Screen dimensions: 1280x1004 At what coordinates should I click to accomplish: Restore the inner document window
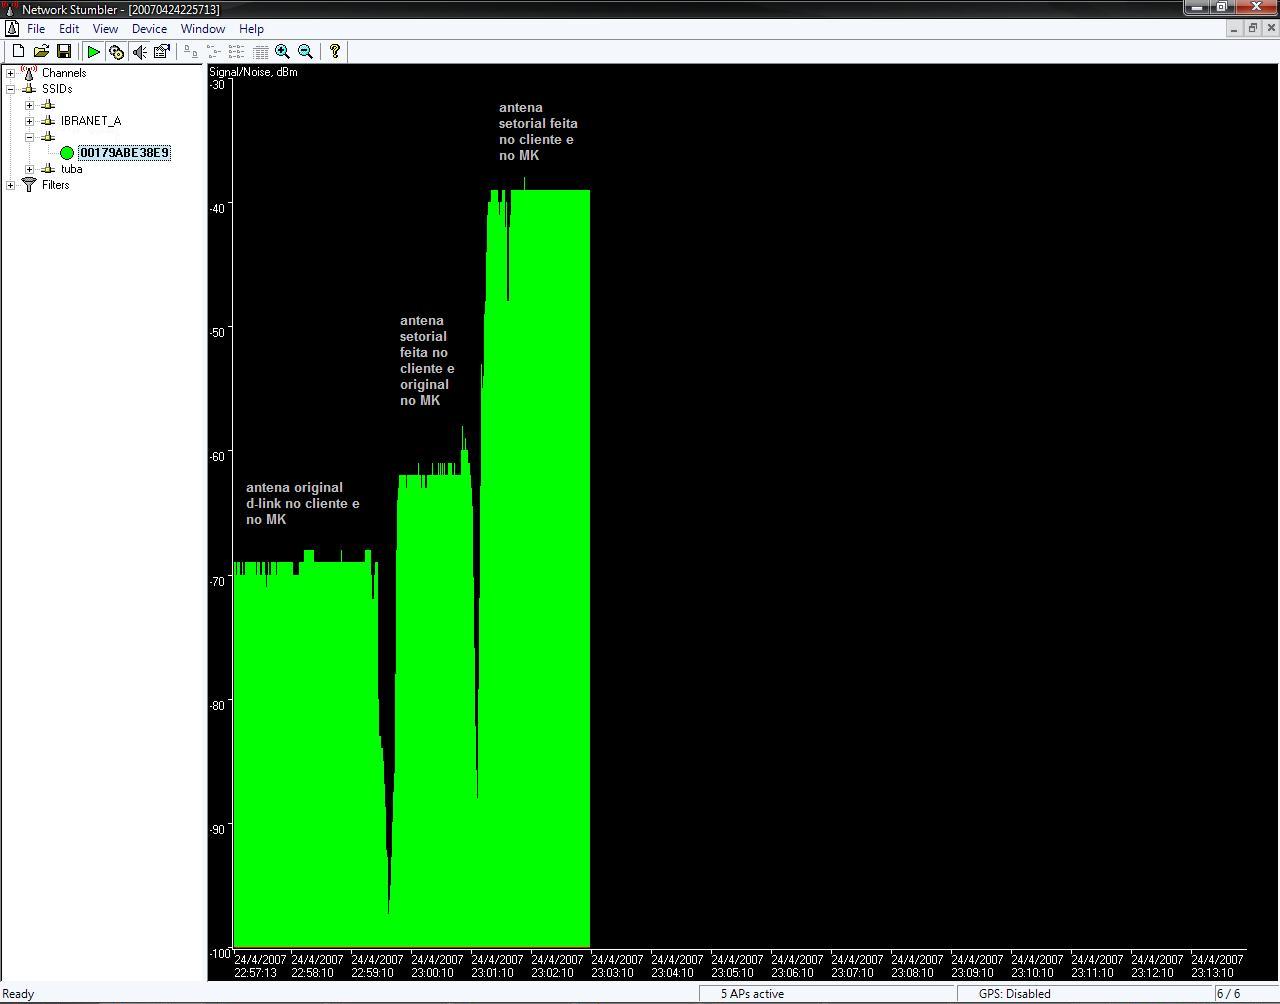pos(1251,28)
